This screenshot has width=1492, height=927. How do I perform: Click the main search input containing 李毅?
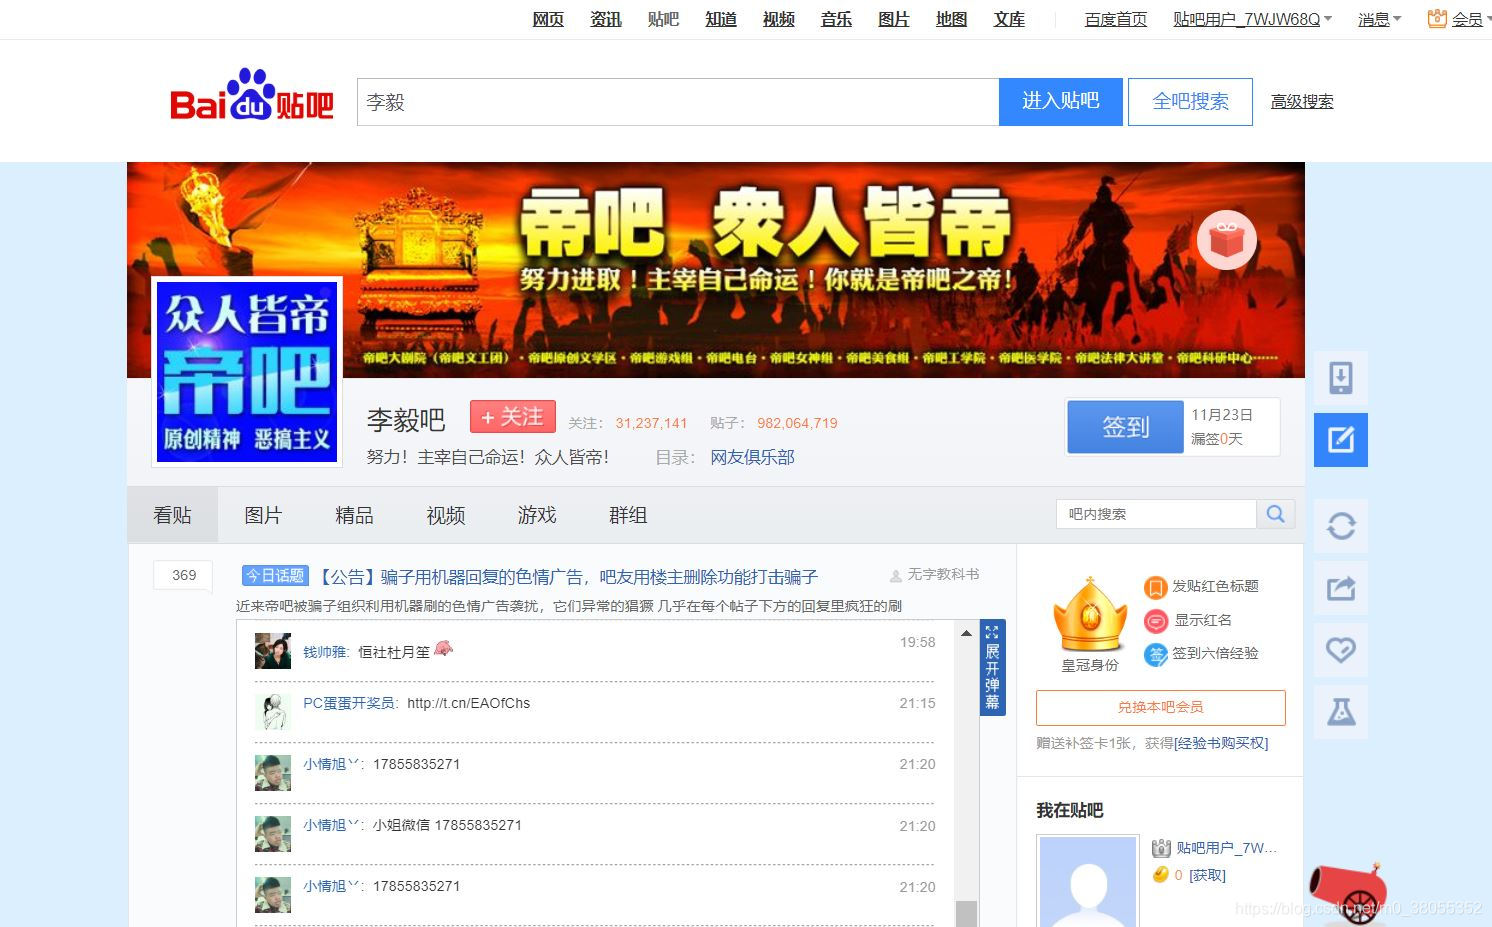pos(678,102)
